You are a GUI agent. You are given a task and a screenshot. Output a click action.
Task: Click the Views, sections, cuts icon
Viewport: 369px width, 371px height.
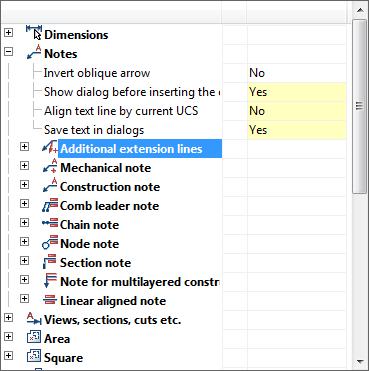(34, 319)
